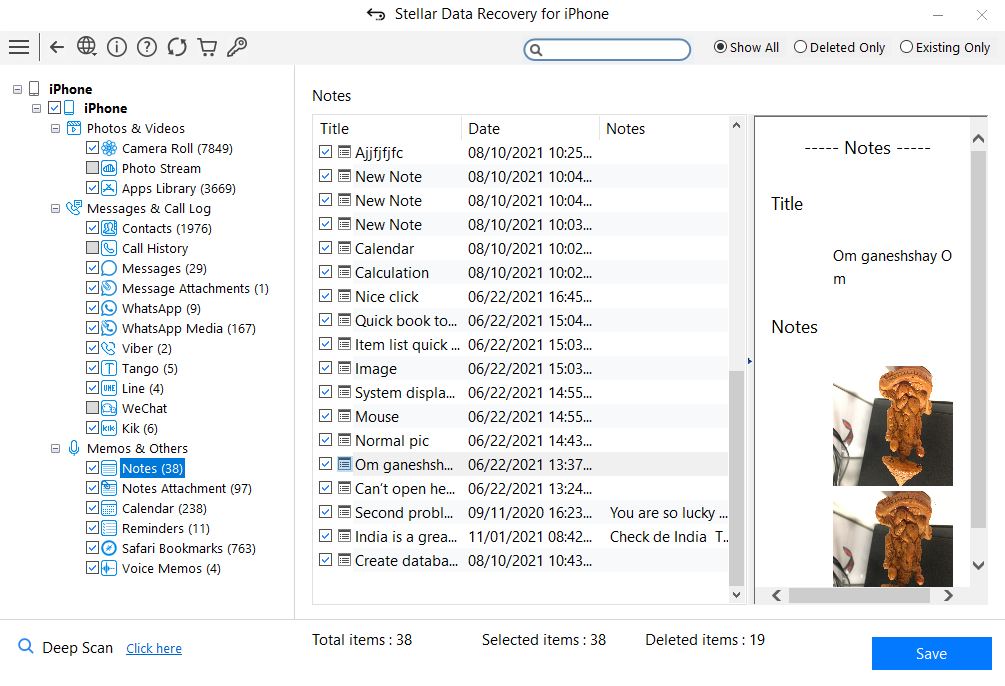Sort notes by Date column header
This screenshot has width=1005, height=686.
529,128
